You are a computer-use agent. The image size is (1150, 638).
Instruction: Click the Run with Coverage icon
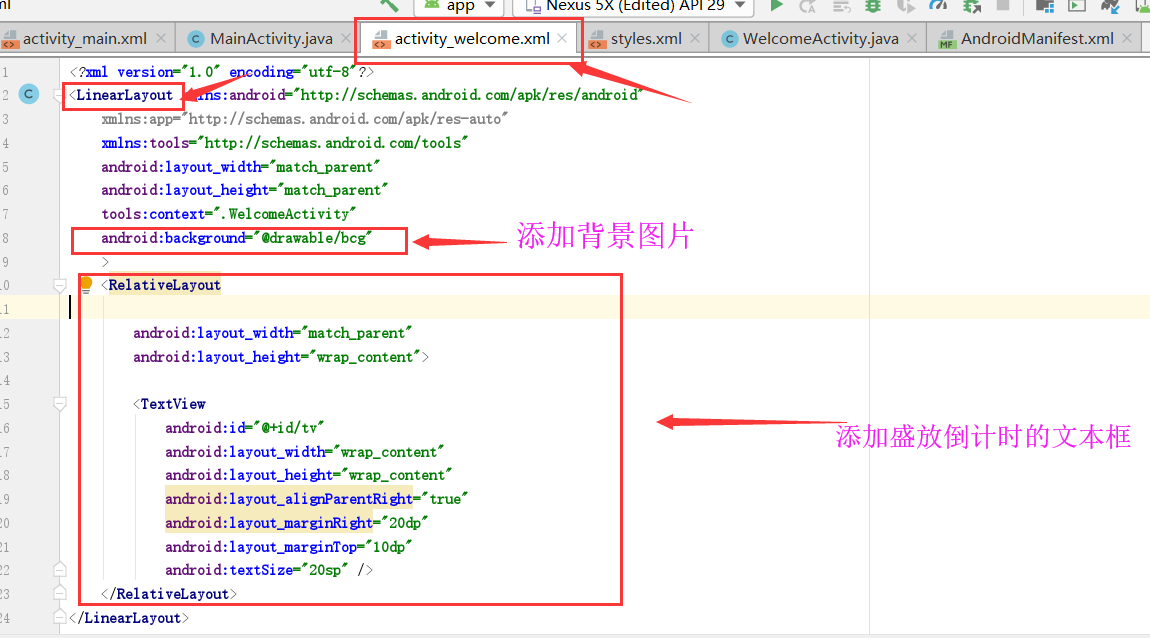pyautogui.click(x=906, y=6)
